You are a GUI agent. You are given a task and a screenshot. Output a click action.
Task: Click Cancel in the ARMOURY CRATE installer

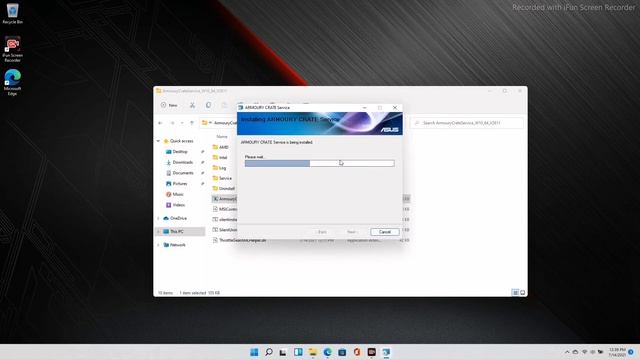pos(385,232)
